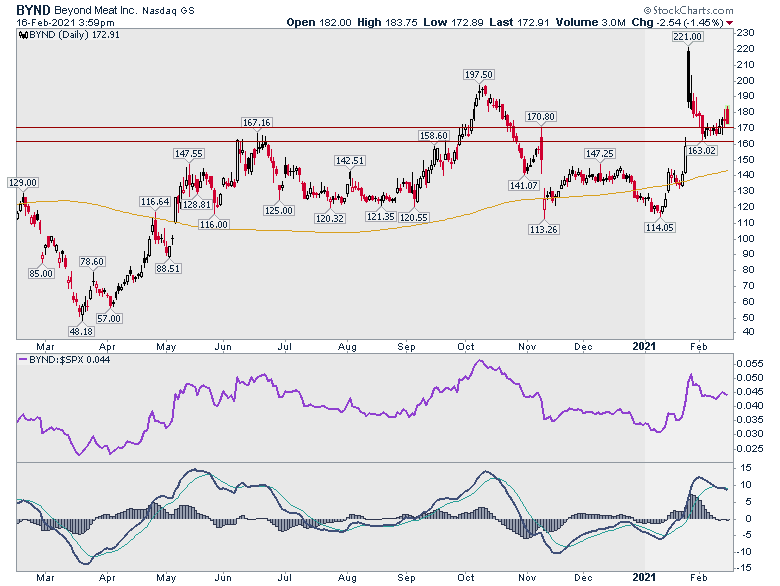Click the 'Jun' label under the price chart
The image size is (780, 586).
pyautogui.click(x=223, y=347)
